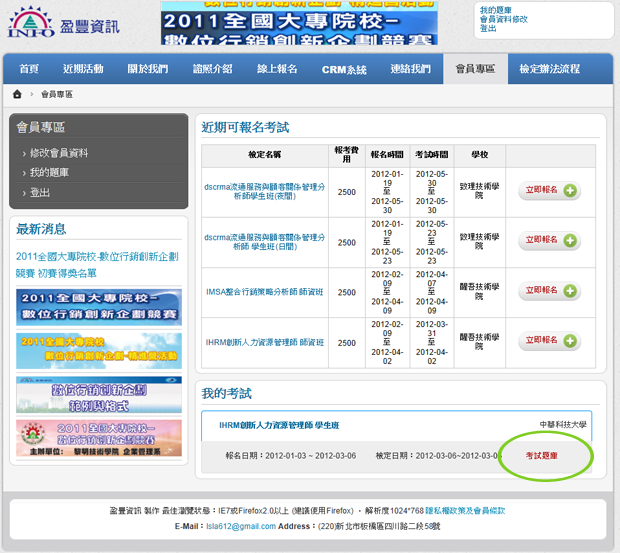Click 立即報名 for dscrma evening class
Screen dimensions: 620x553
(x=549, y=191)
